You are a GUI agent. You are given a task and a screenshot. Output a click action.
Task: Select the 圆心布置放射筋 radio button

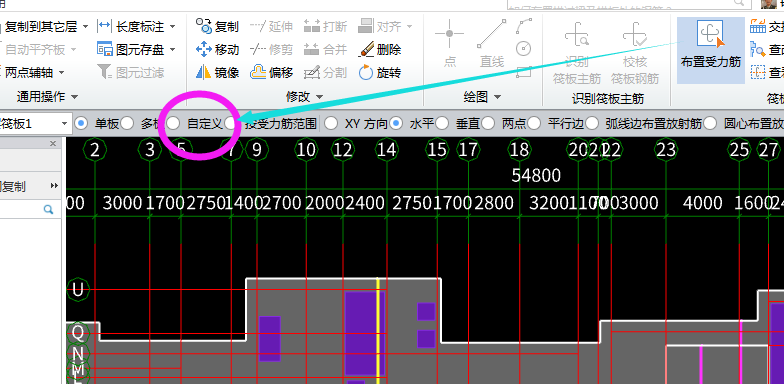tap(710, 123)
